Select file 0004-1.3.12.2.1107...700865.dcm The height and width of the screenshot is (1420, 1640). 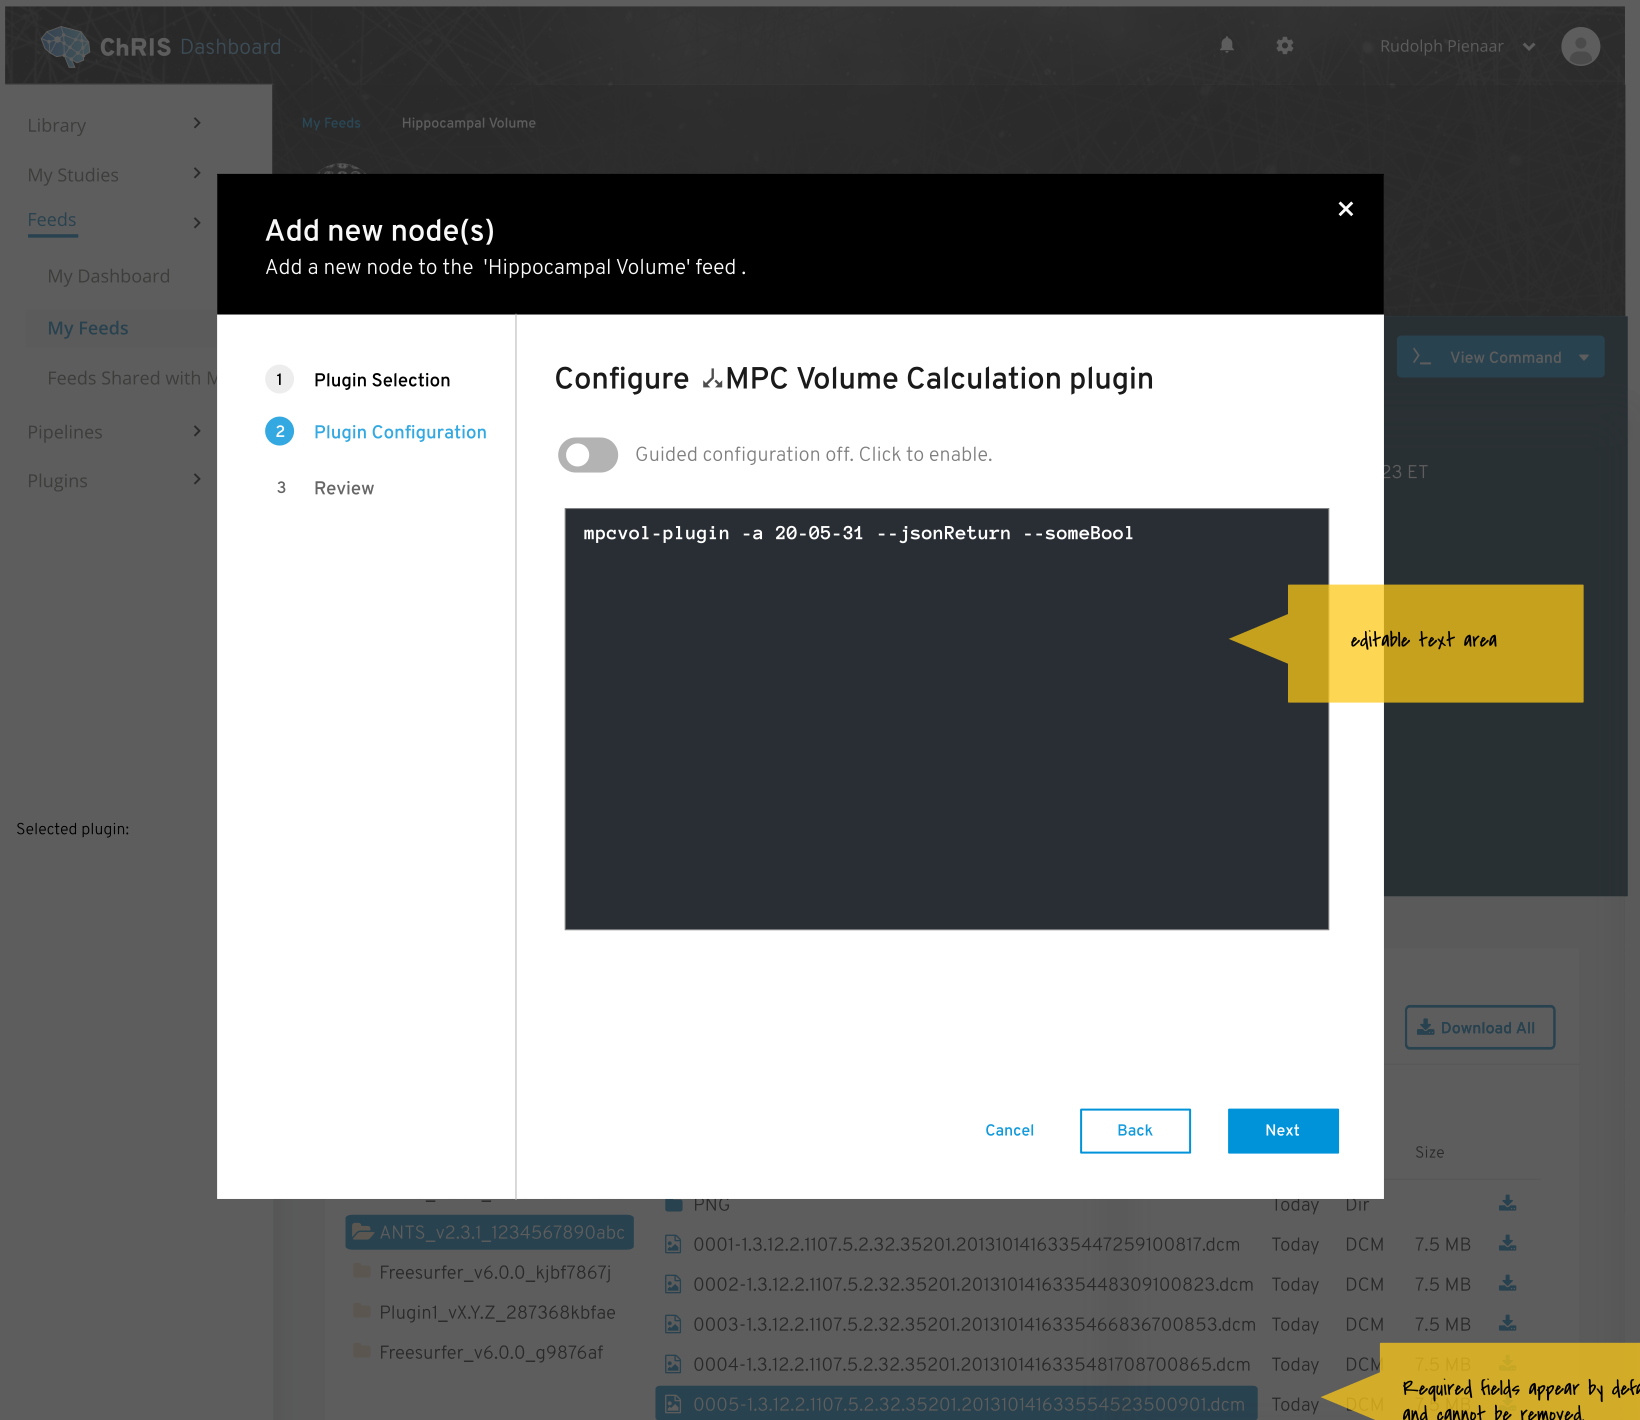(x=971, y=1364)
